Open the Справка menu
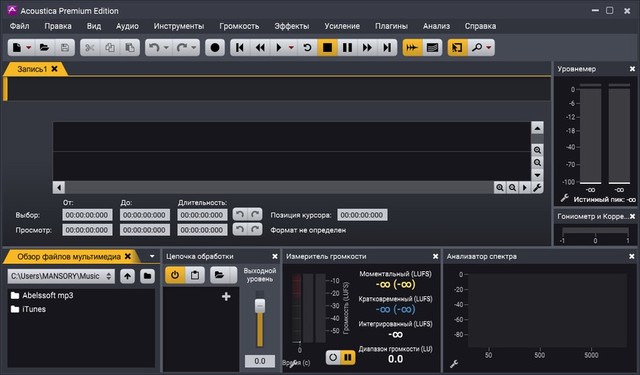640x375 pixels. 480,26
